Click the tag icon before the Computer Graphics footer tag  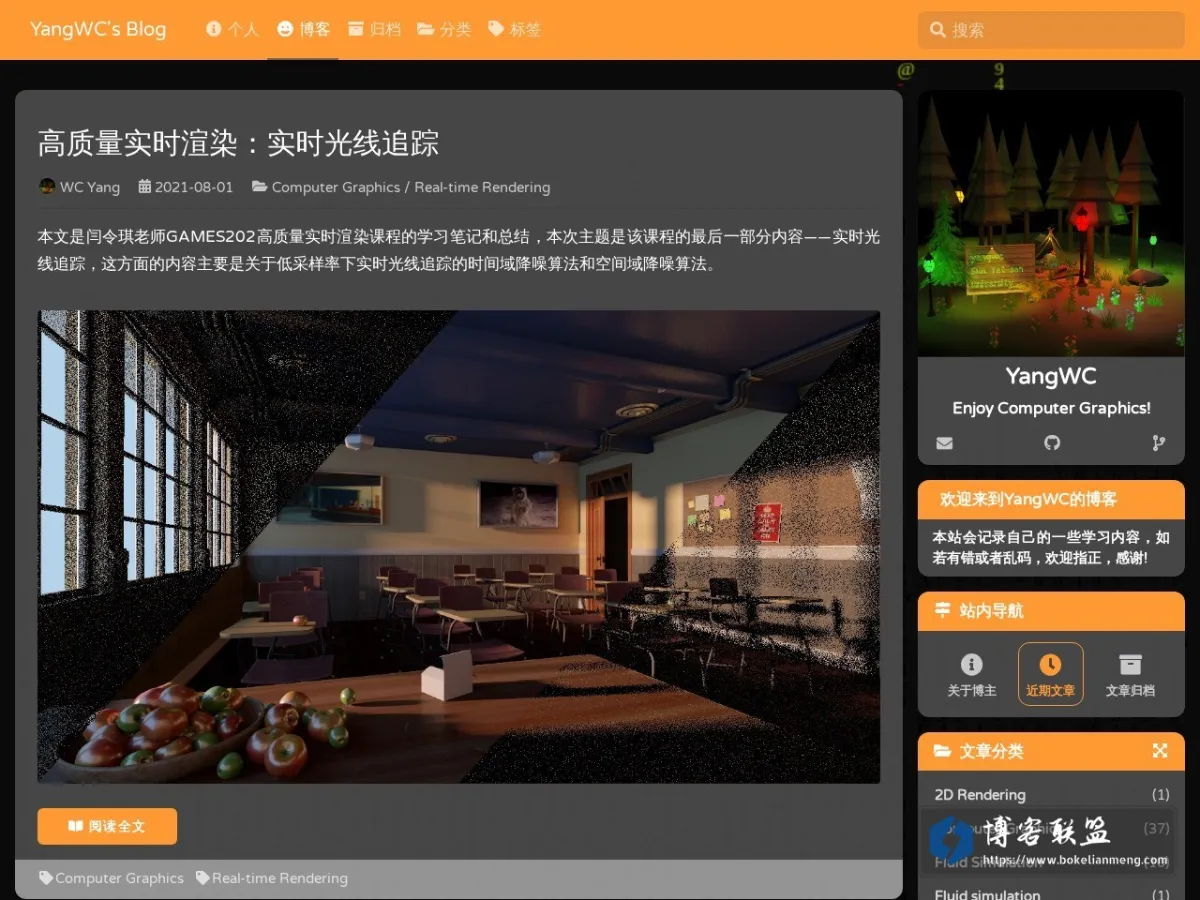(x=46, y=878)
